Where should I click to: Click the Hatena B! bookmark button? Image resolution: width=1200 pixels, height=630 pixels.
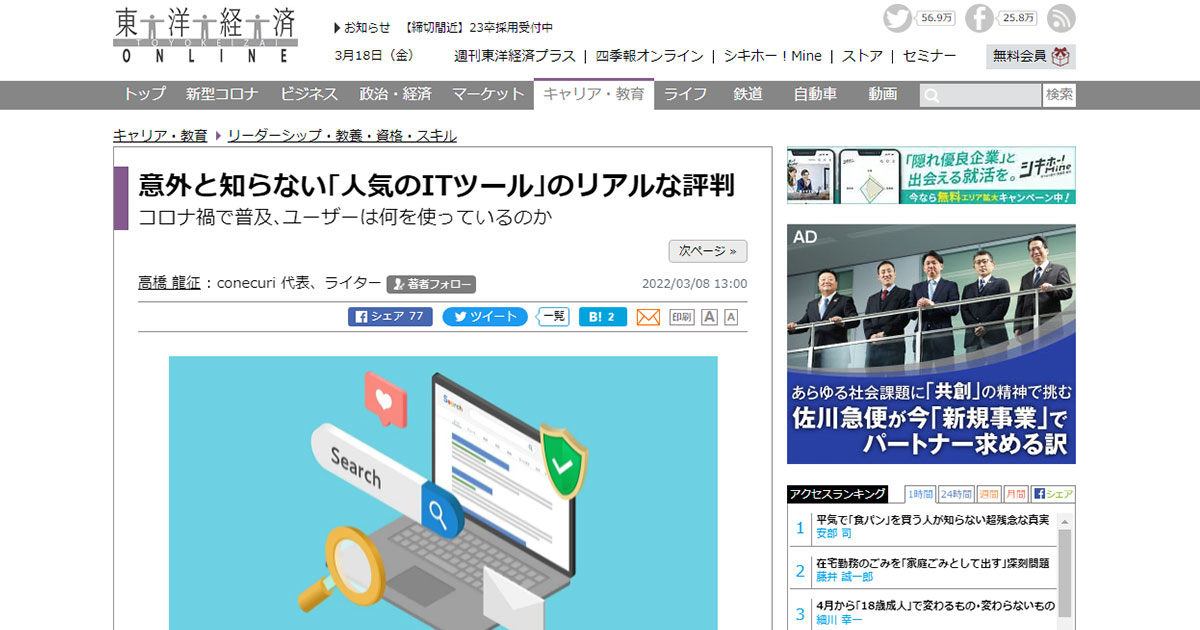tap(602, 317)
